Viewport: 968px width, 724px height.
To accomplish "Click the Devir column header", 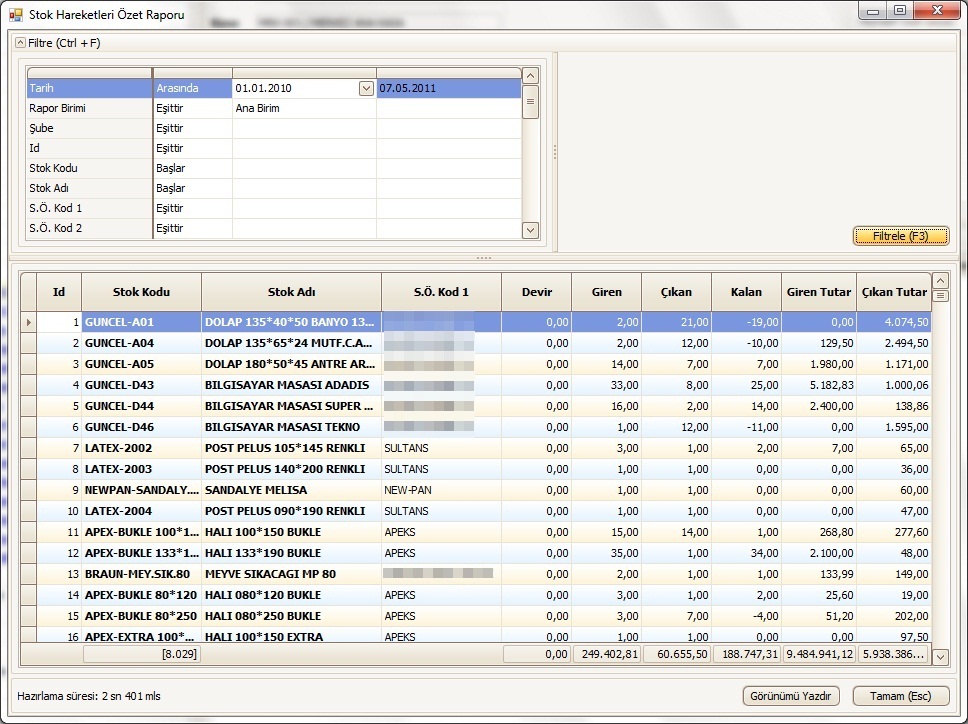I will point(536,292).
